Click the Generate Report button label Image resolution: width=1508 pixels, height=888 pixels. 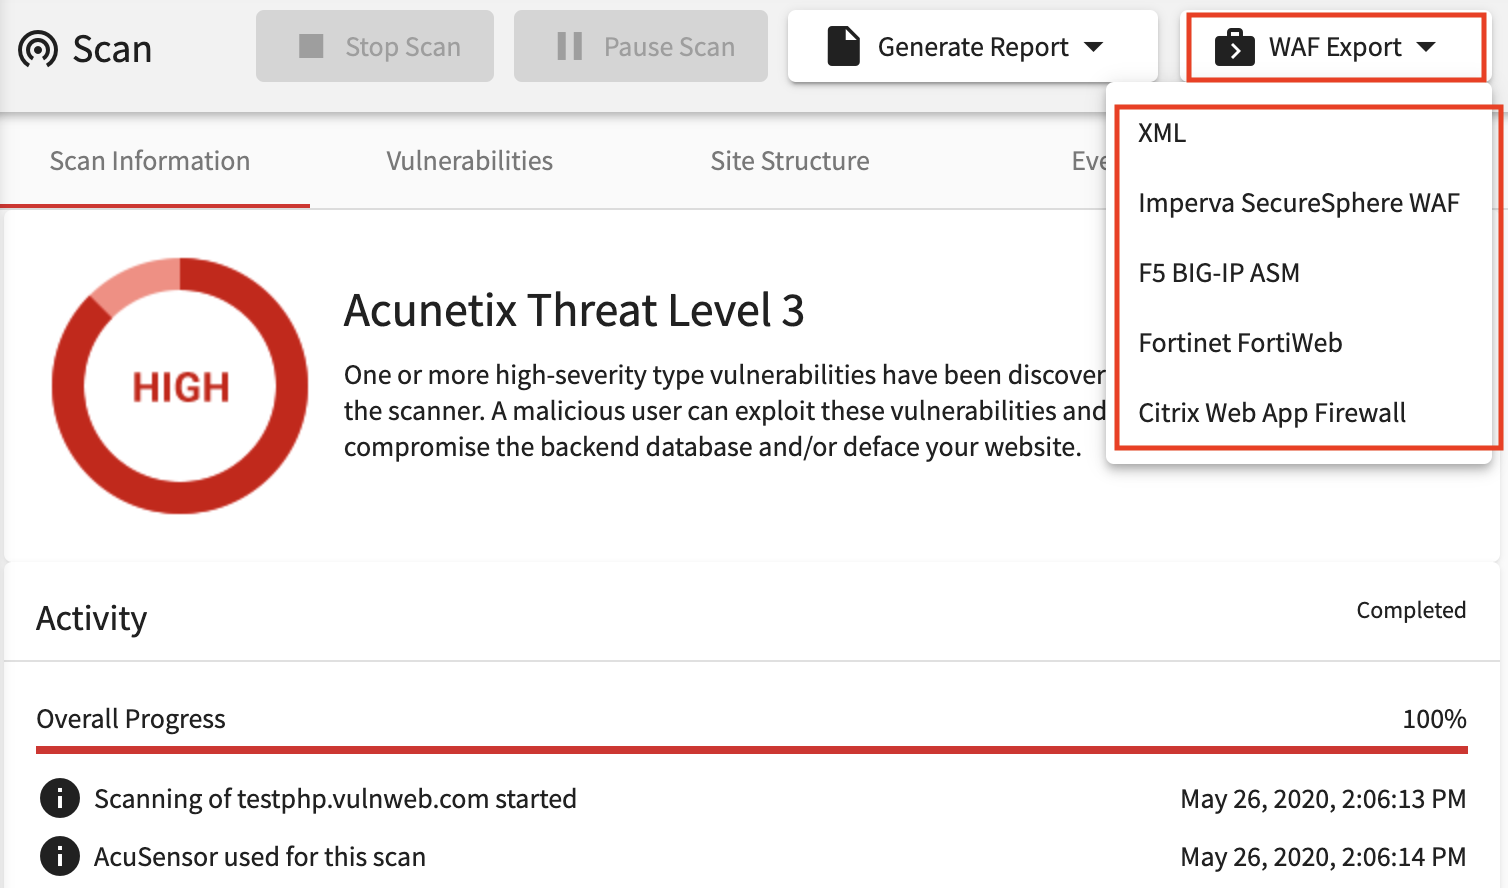tap(973, 47)
